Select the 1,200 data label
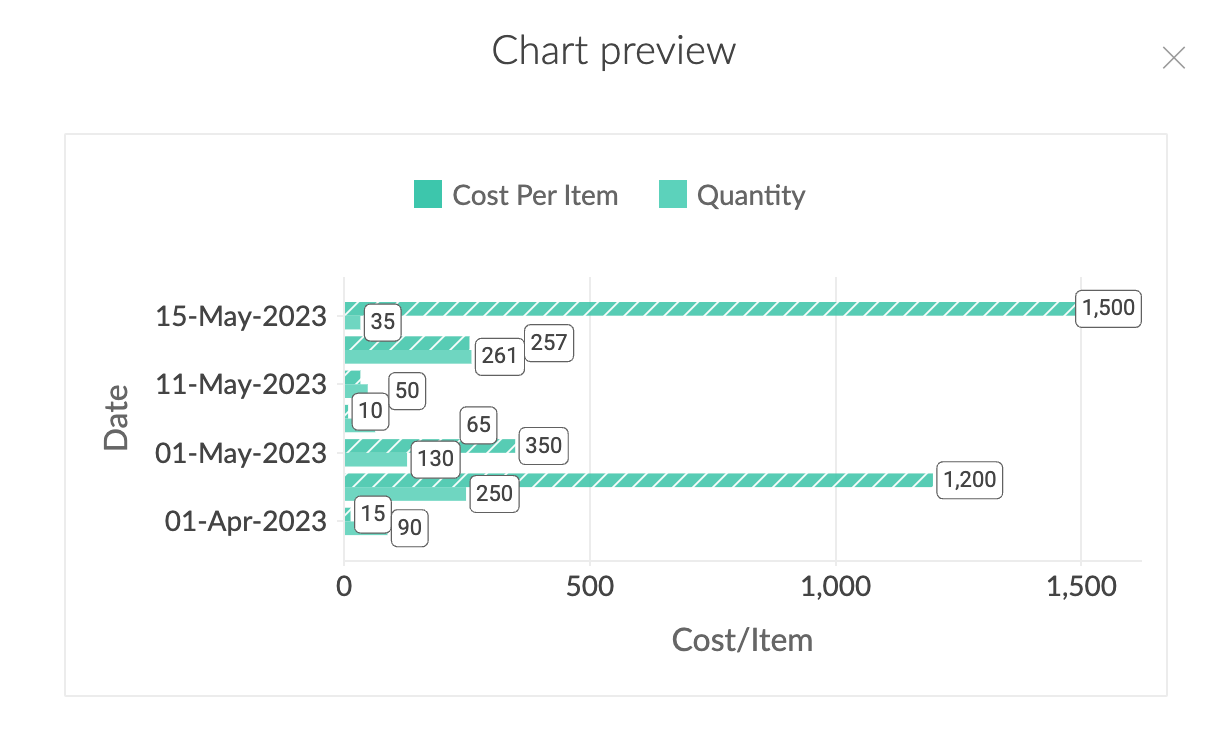1228x746 pixels. coord(969,480)
